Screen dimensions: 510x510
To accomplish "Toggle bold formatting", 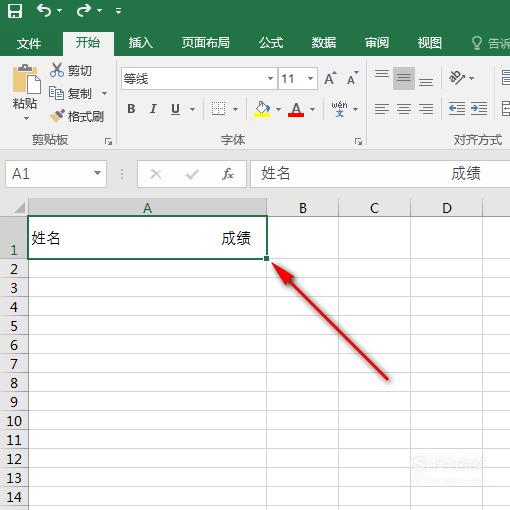I will pyautogui.click(x=131, y=109).
